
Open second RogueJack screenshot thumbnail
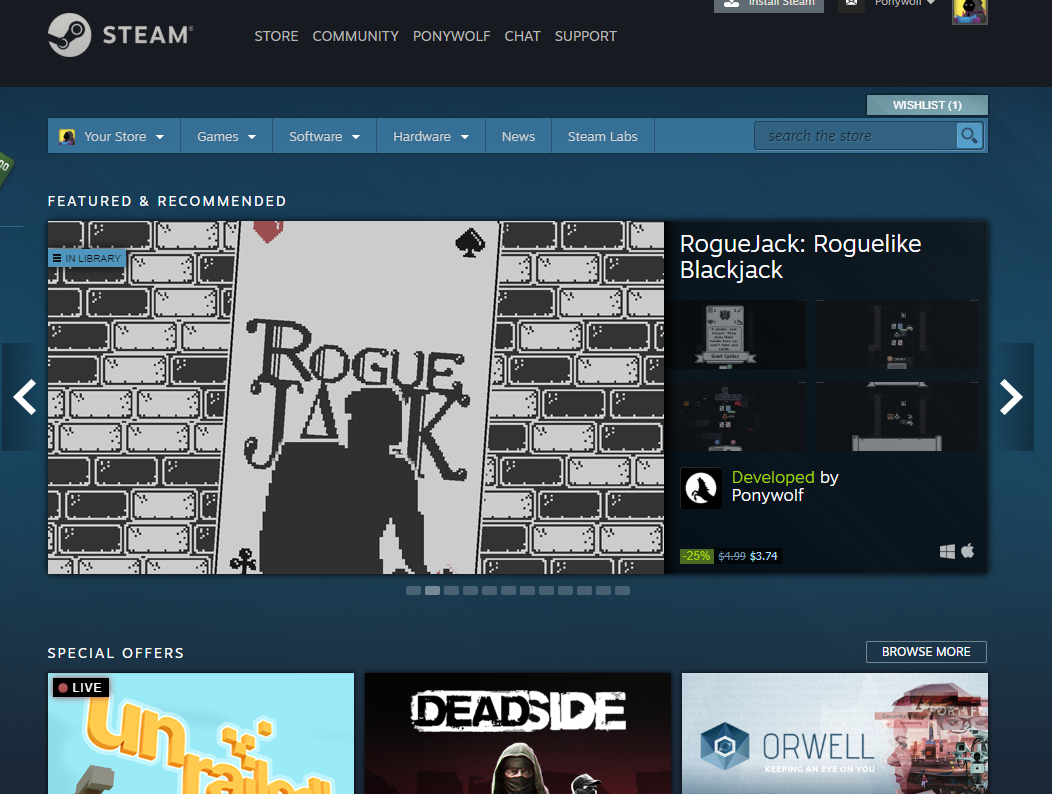[x=897, y=334]
